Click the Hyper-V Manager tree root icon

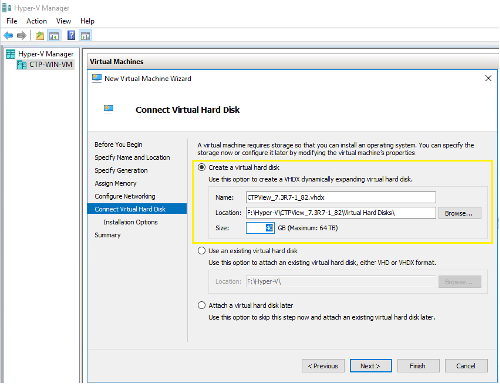(x=11, y=54)
